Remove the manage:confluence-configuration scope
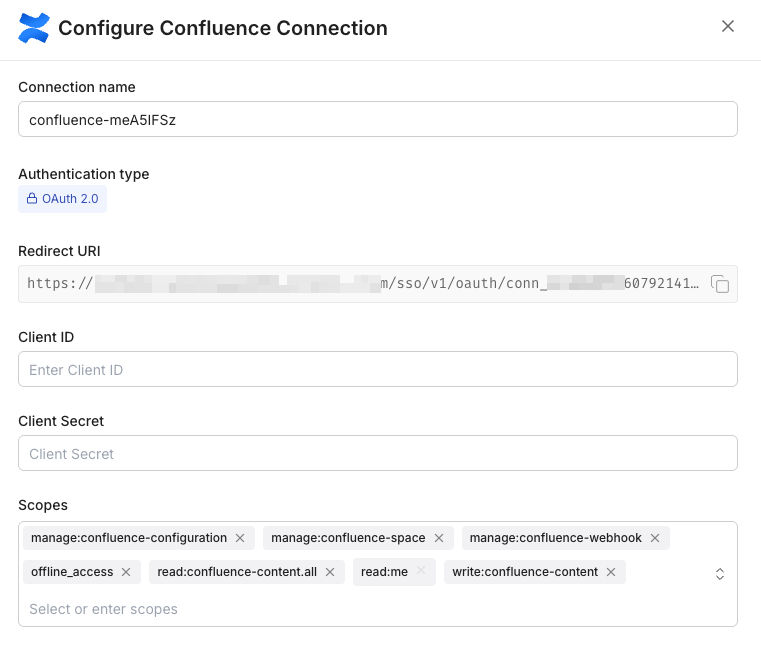This screenshot has height=667, width=761. click(x=240, y=538)
